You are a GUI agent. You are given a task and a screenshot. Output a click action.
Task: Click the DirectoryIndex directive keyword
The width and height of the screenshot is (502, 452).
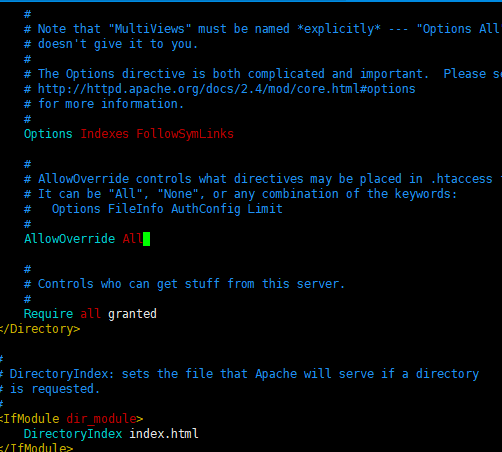click(x=73, y=434)
